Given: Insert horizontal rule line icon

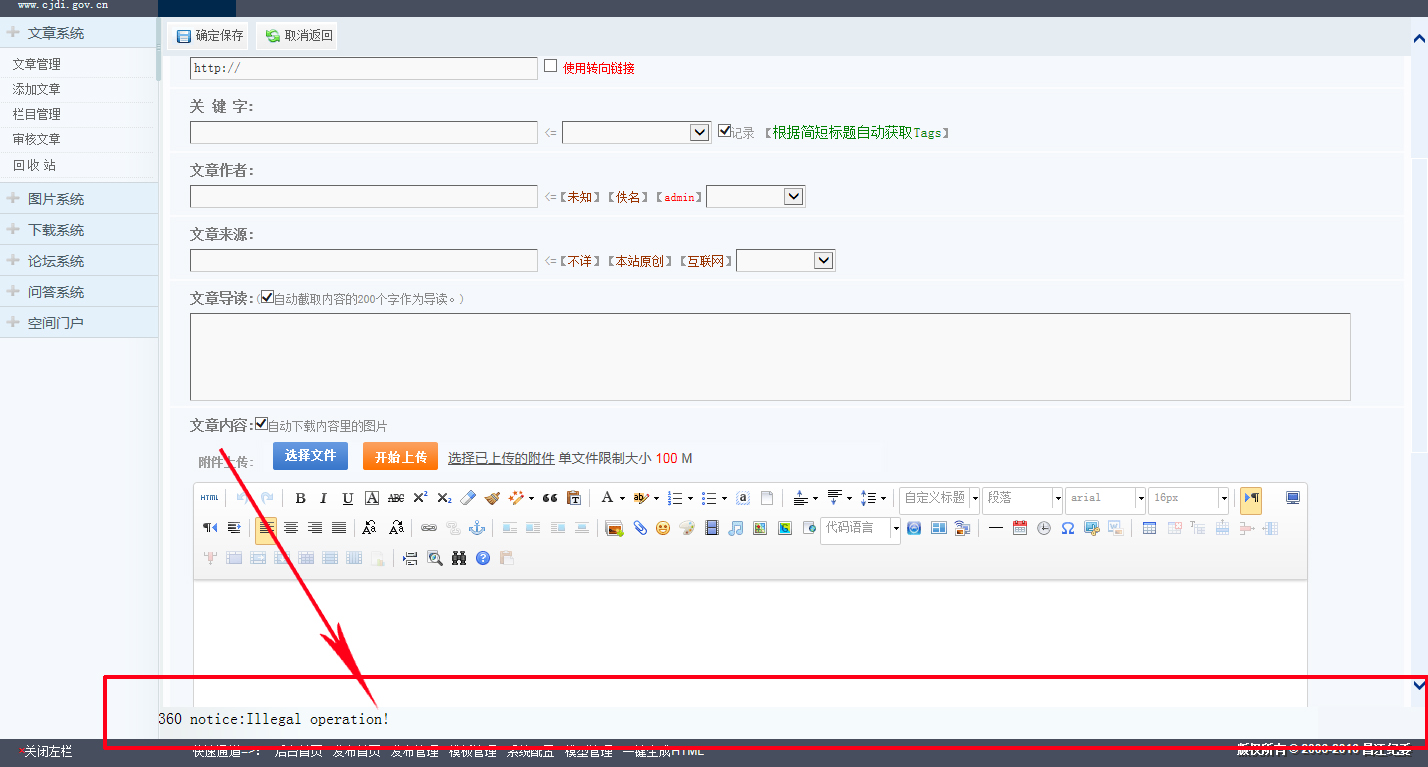Looking at the screenshot, I should click(x=996, y=528).
